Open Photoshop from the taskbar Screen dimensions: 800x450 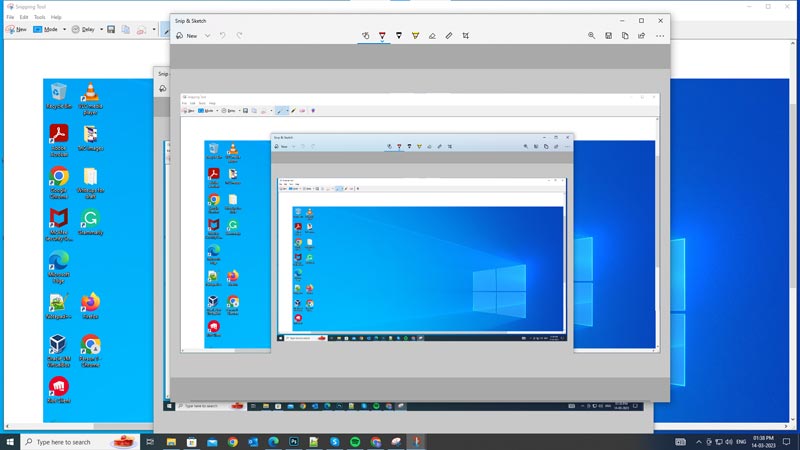click(x=294, y=442)
